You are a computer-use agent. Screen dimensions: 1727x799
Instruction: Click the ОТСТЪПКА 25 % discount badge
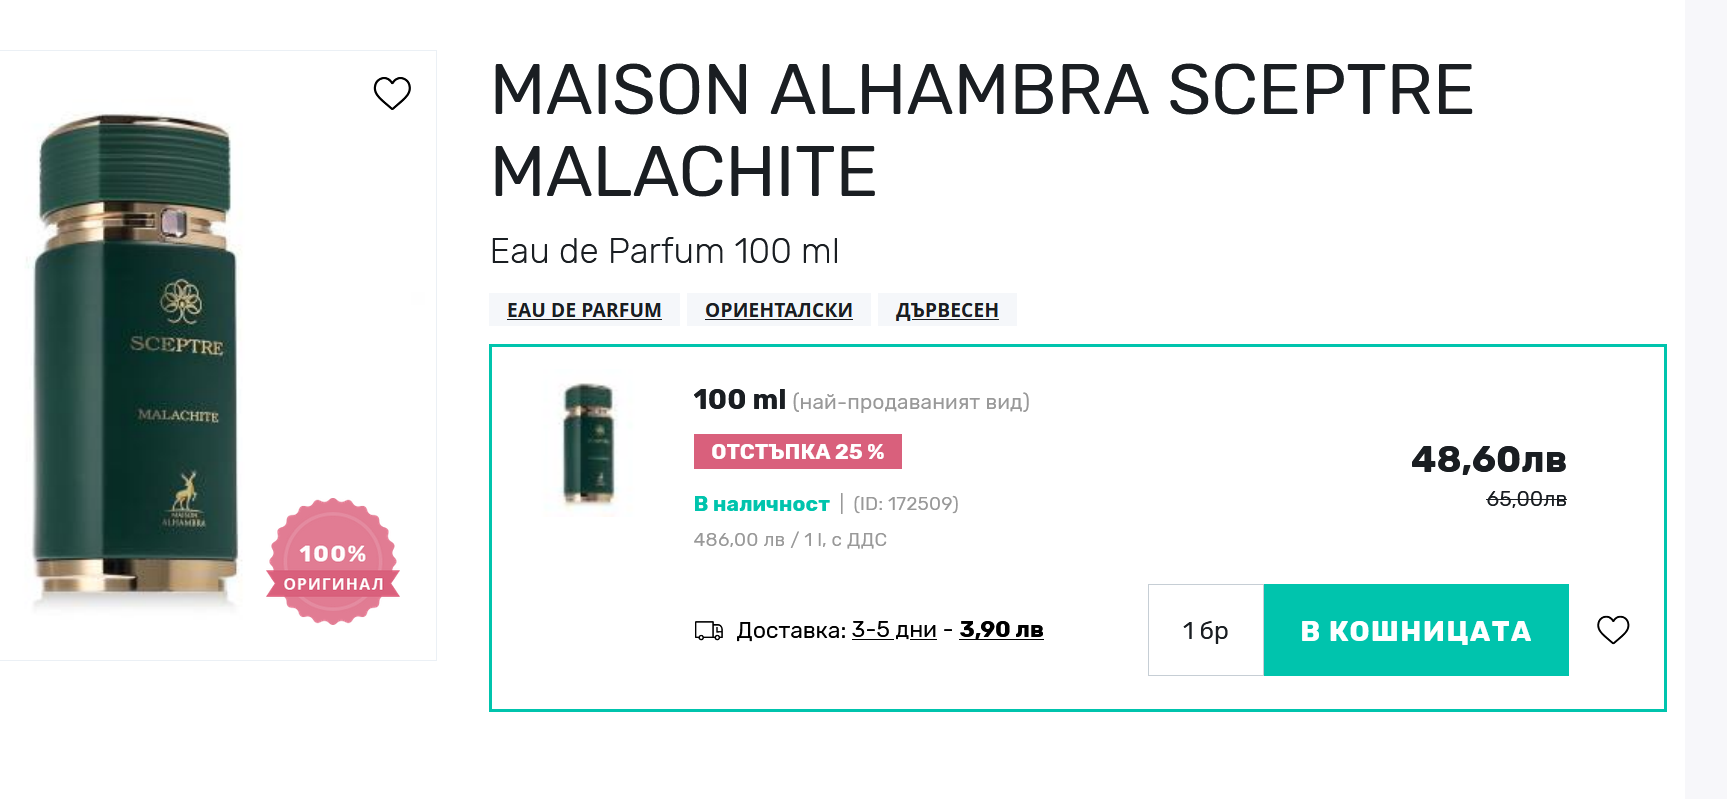coord(797,452)
